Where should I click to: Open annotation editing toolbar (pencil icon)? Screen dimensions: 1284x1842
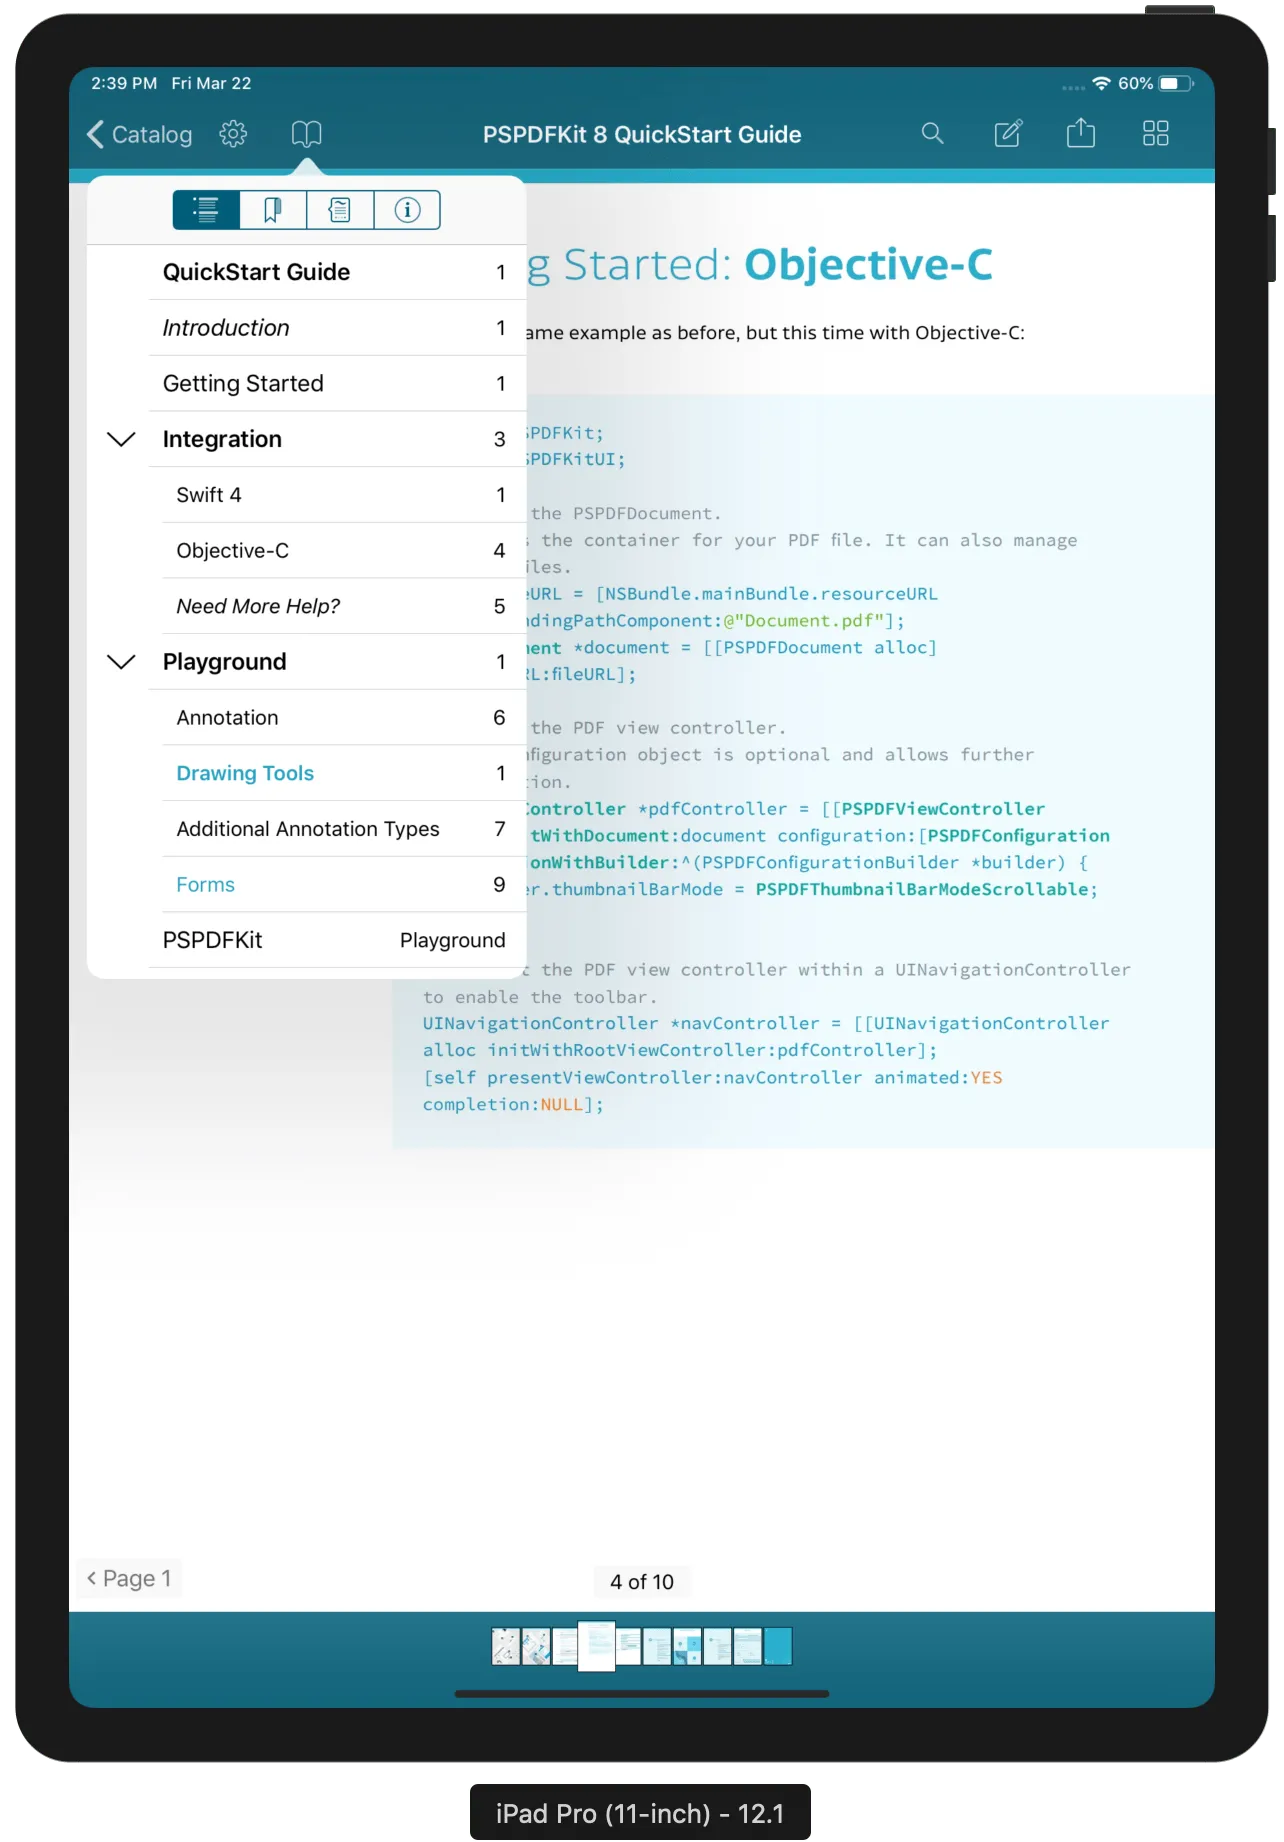(1008, 134)
